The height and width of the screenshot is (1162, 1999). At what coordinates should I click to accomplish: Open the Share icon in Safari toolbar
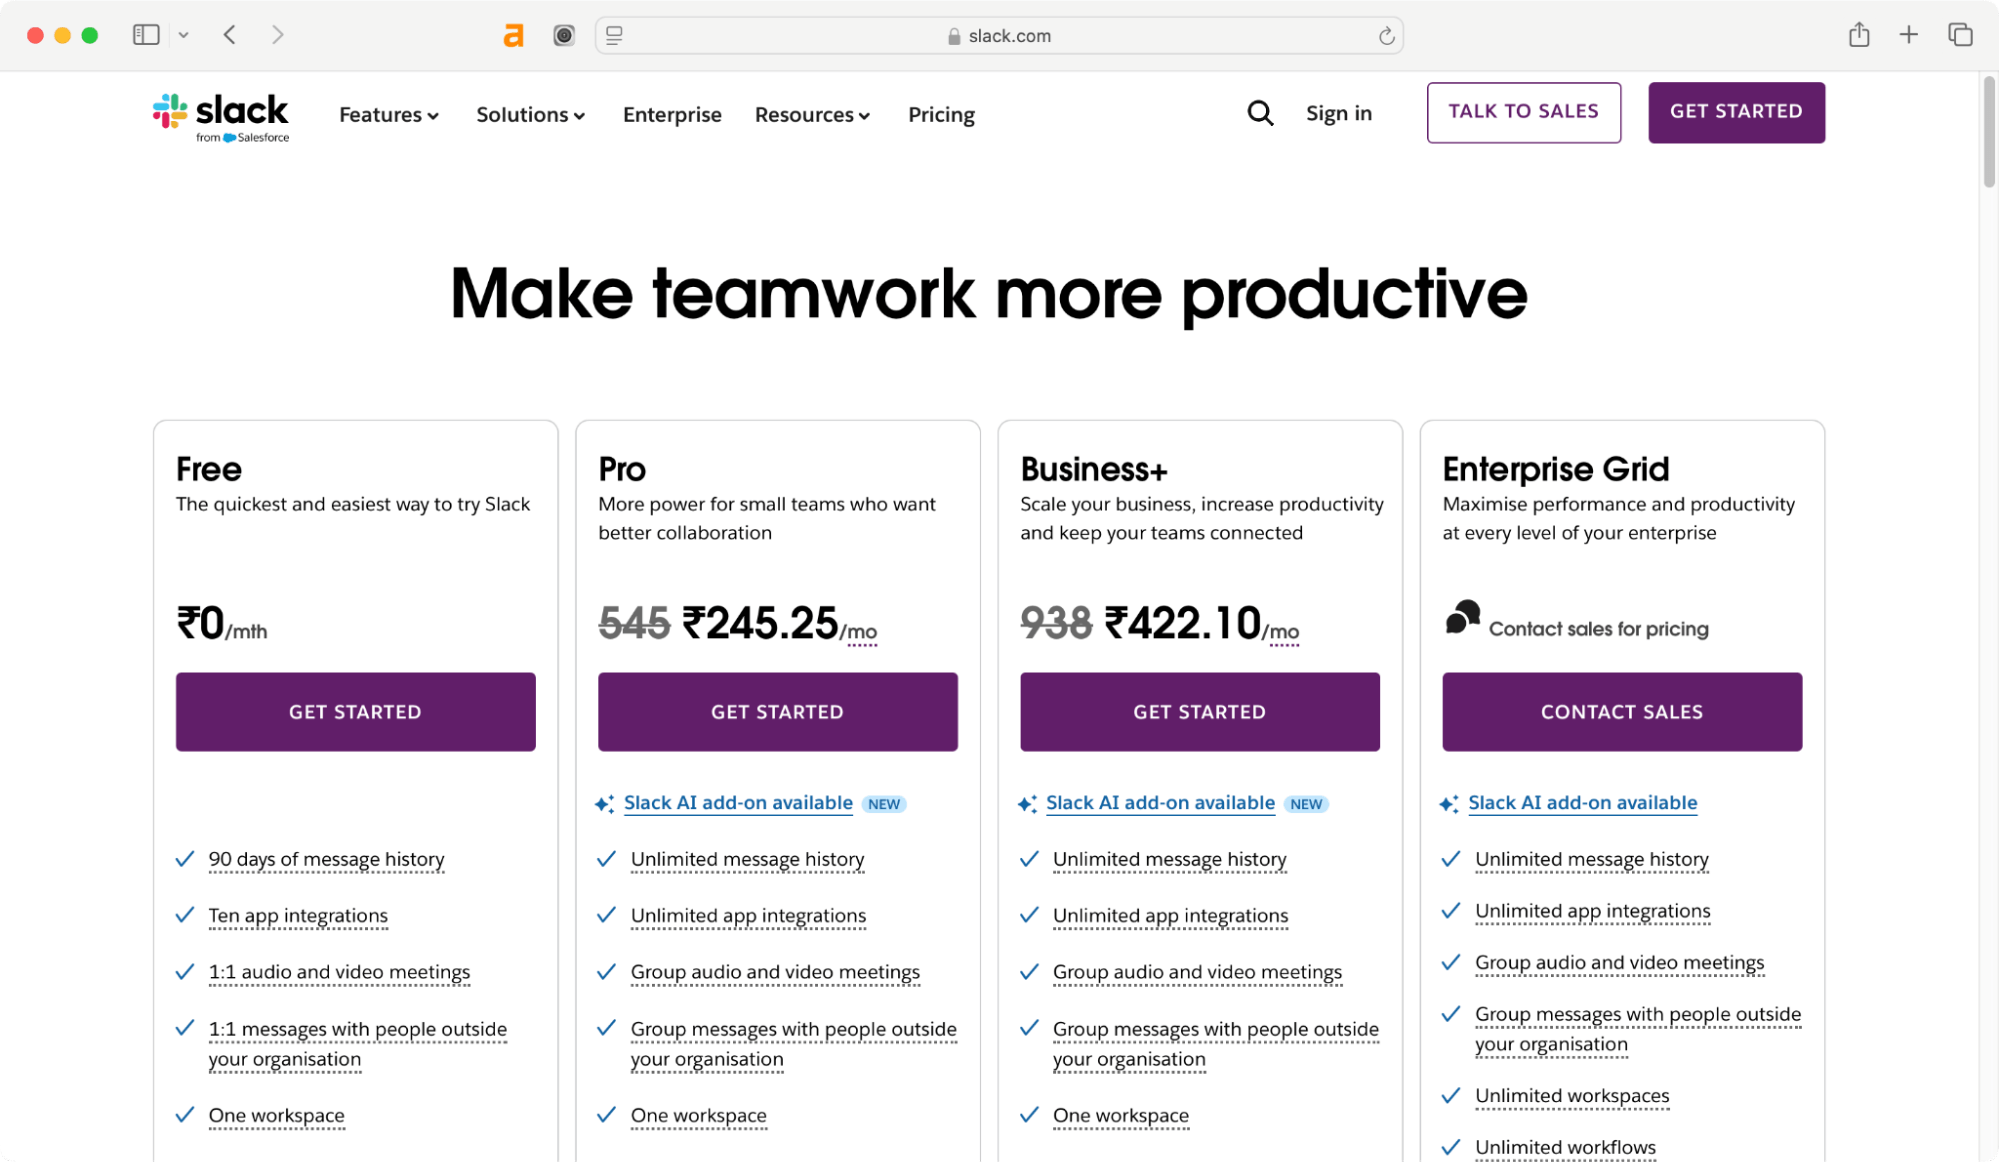1859,35
